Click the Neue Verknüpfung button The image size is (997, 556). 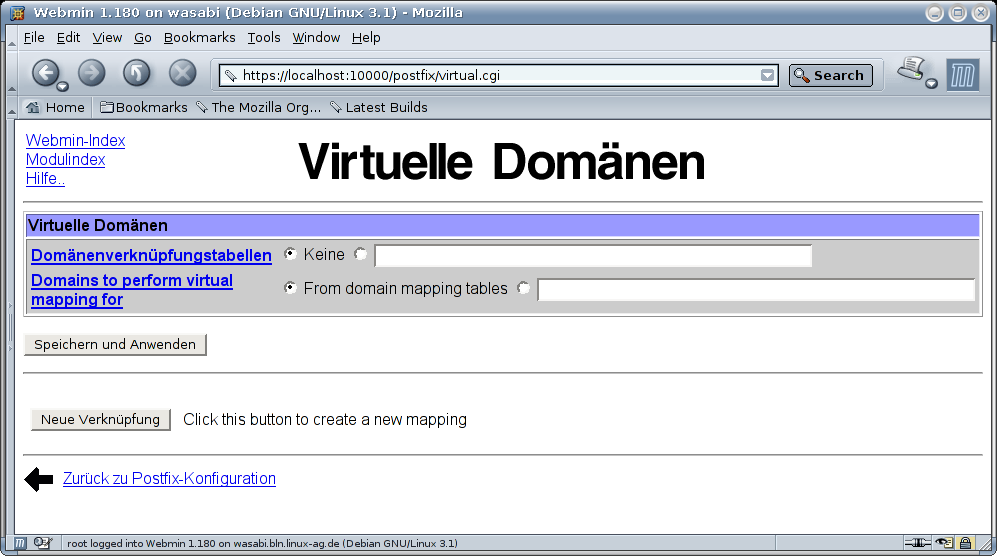[100, 420]
